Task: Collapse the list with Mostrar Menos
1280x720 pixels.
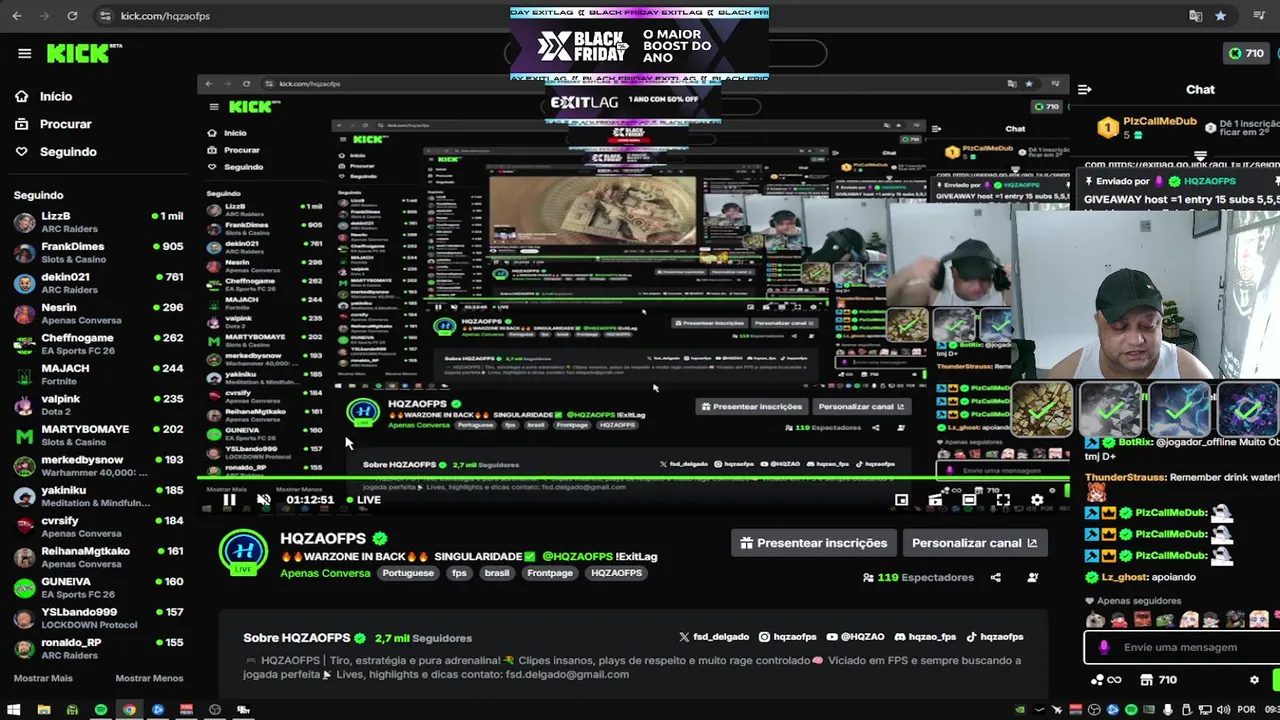Action: point(149,678)
